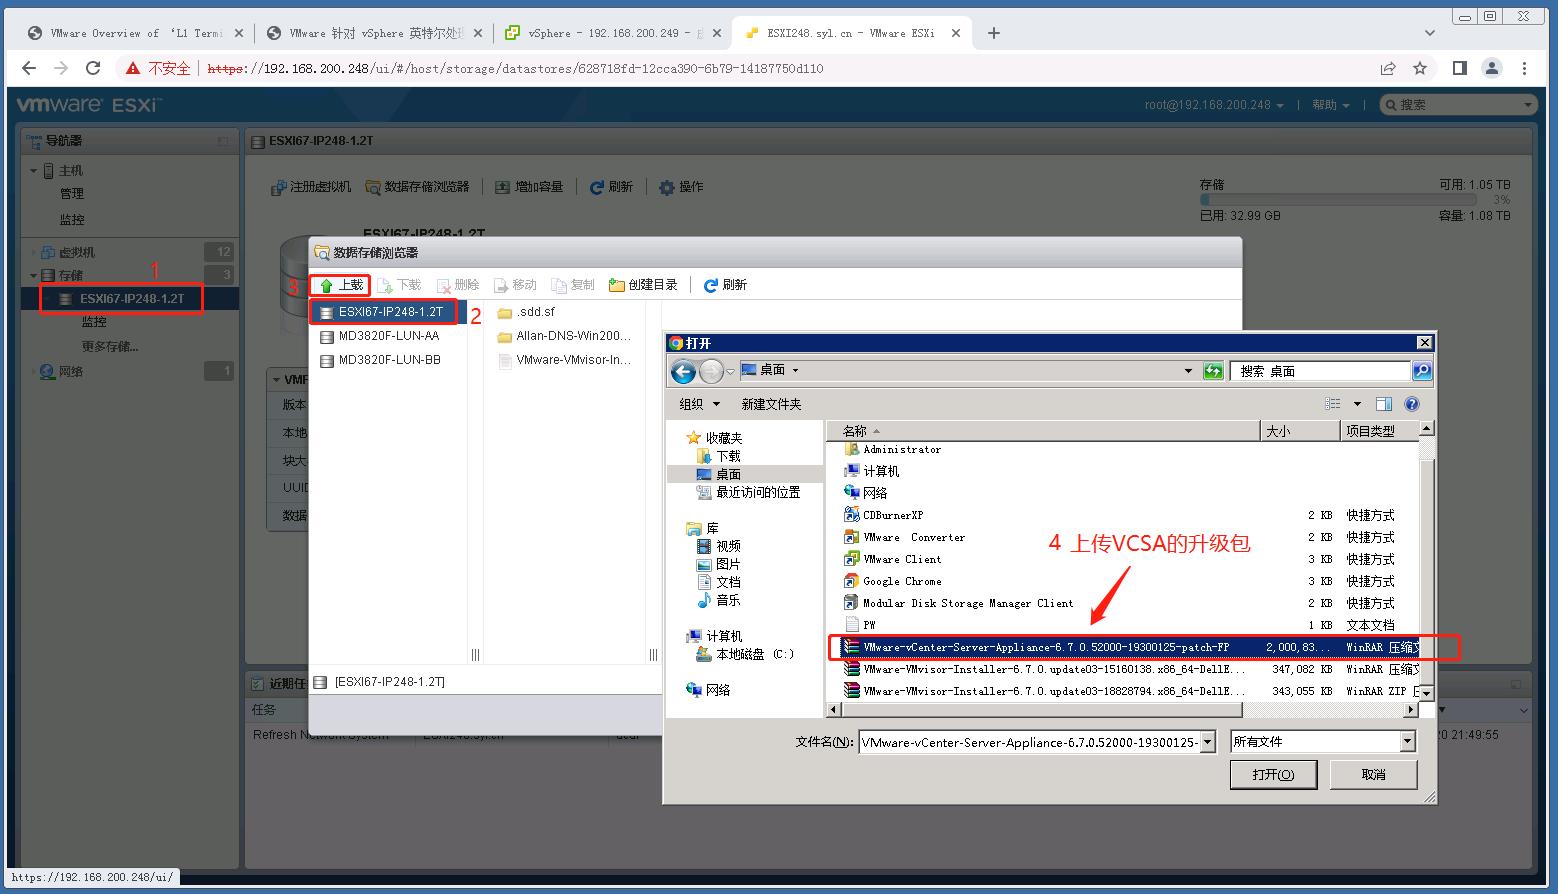
Task: Open the share page icon in address bar
Action: (1388, 68)
